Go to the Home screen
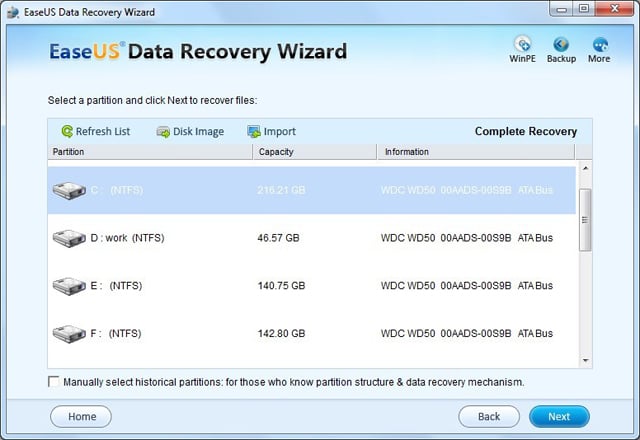The image size is (640, 440). click(x=81, y=416)
